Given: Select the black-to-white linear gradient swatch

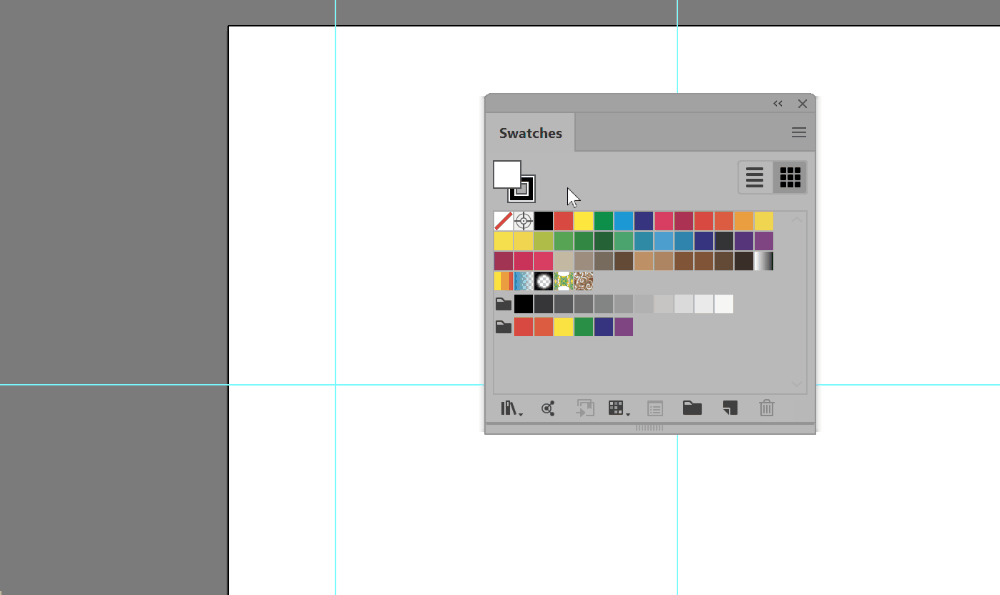Looking at the screenshot, I should point(763,261).
